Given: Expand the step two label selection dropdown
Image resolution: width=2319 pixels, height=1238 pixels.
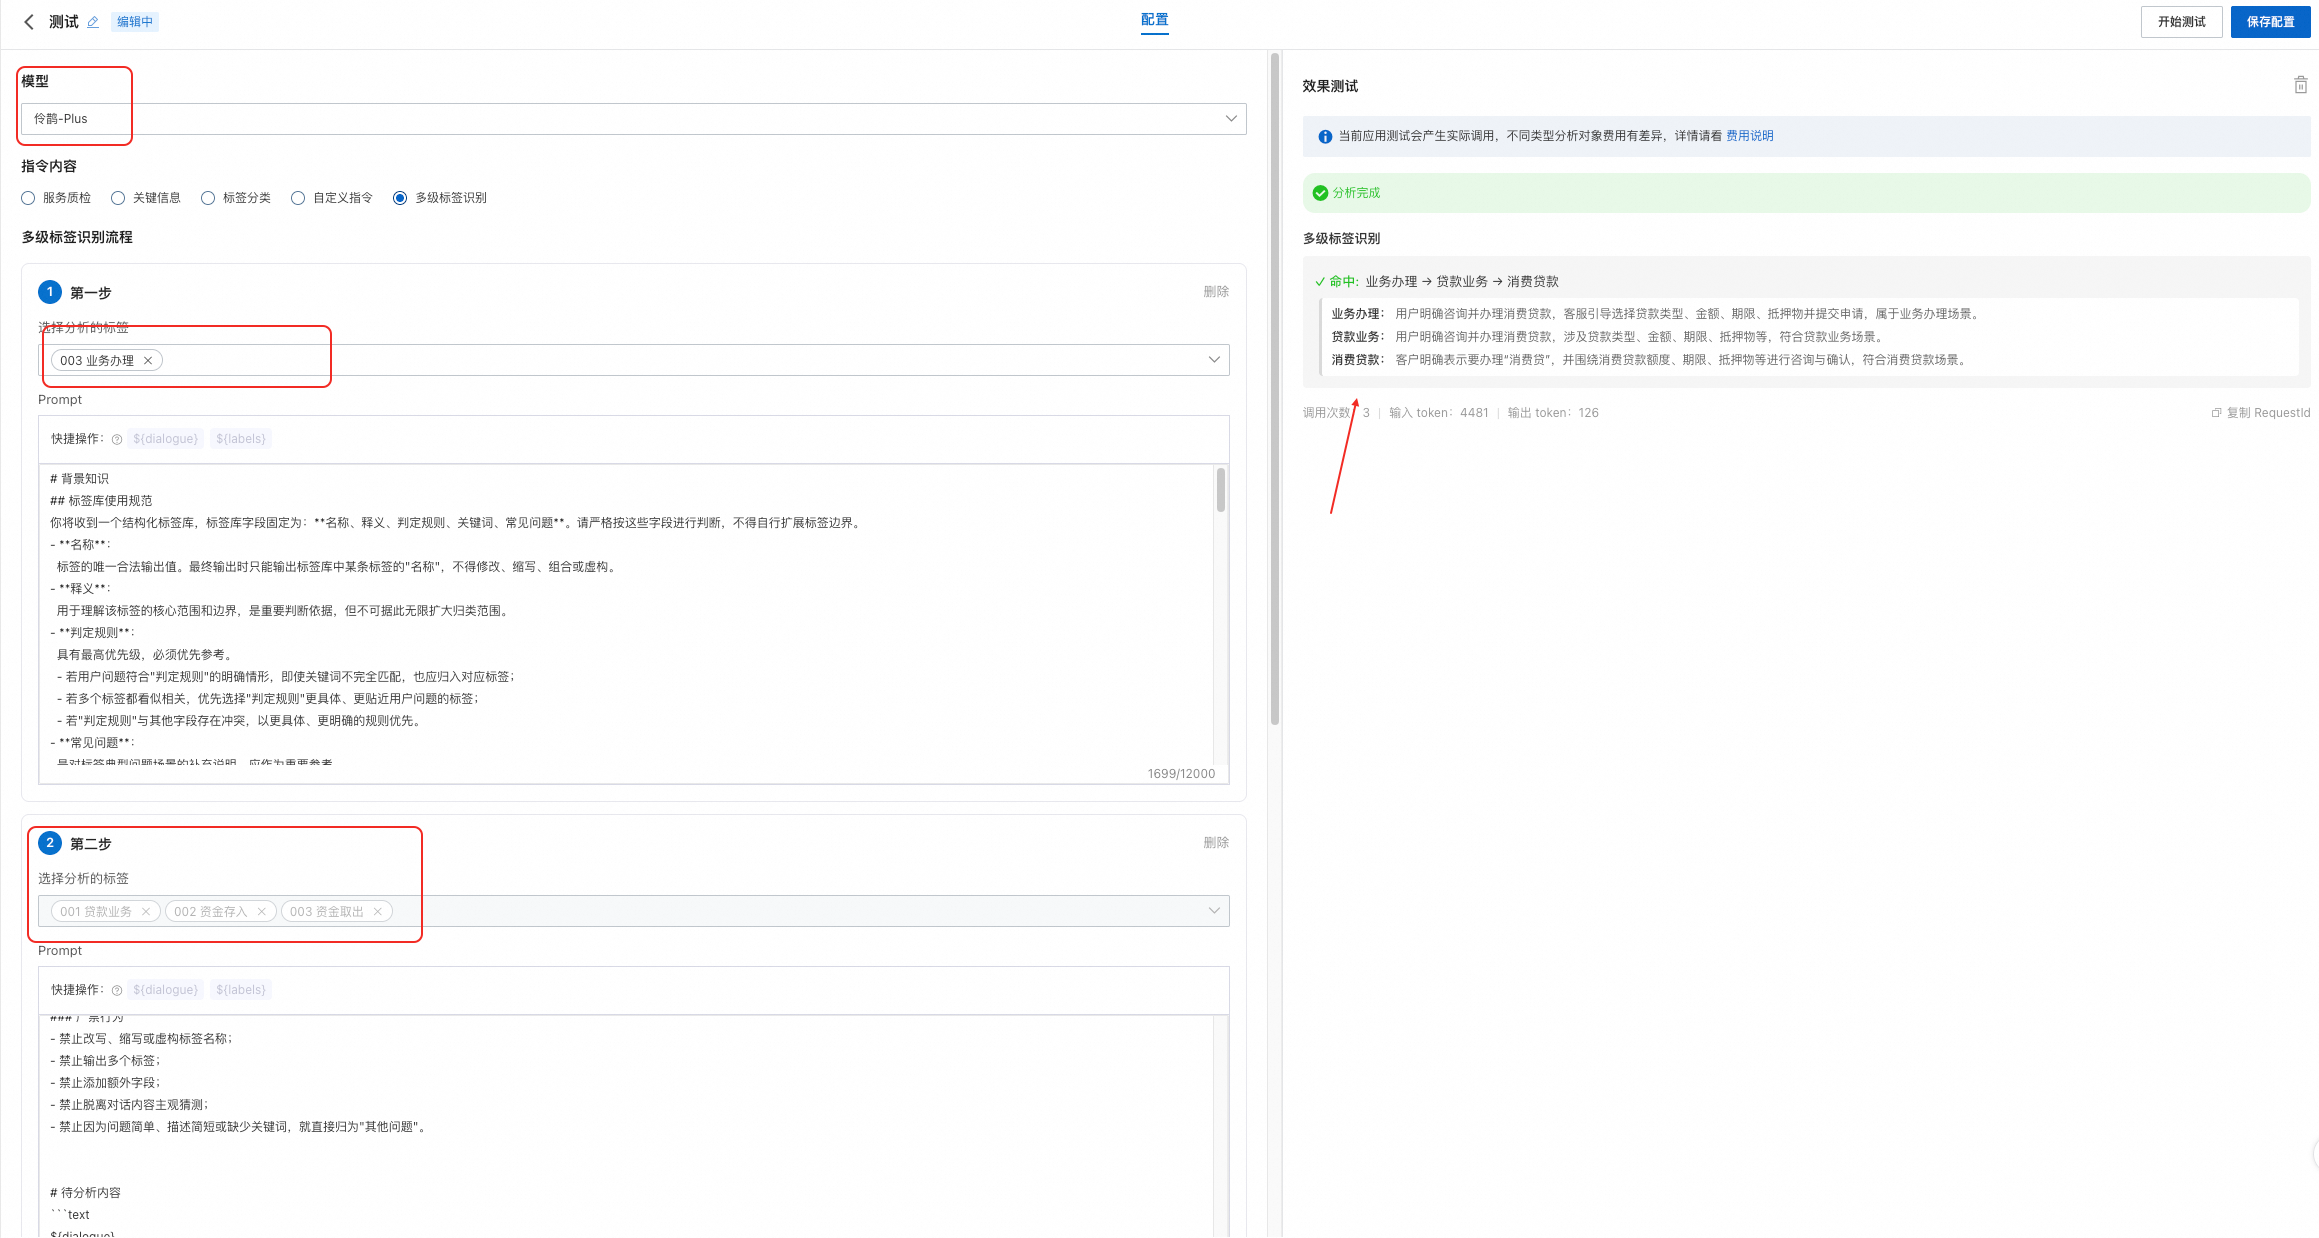Looking at the screenshot, I should [x=1214, y=911].
